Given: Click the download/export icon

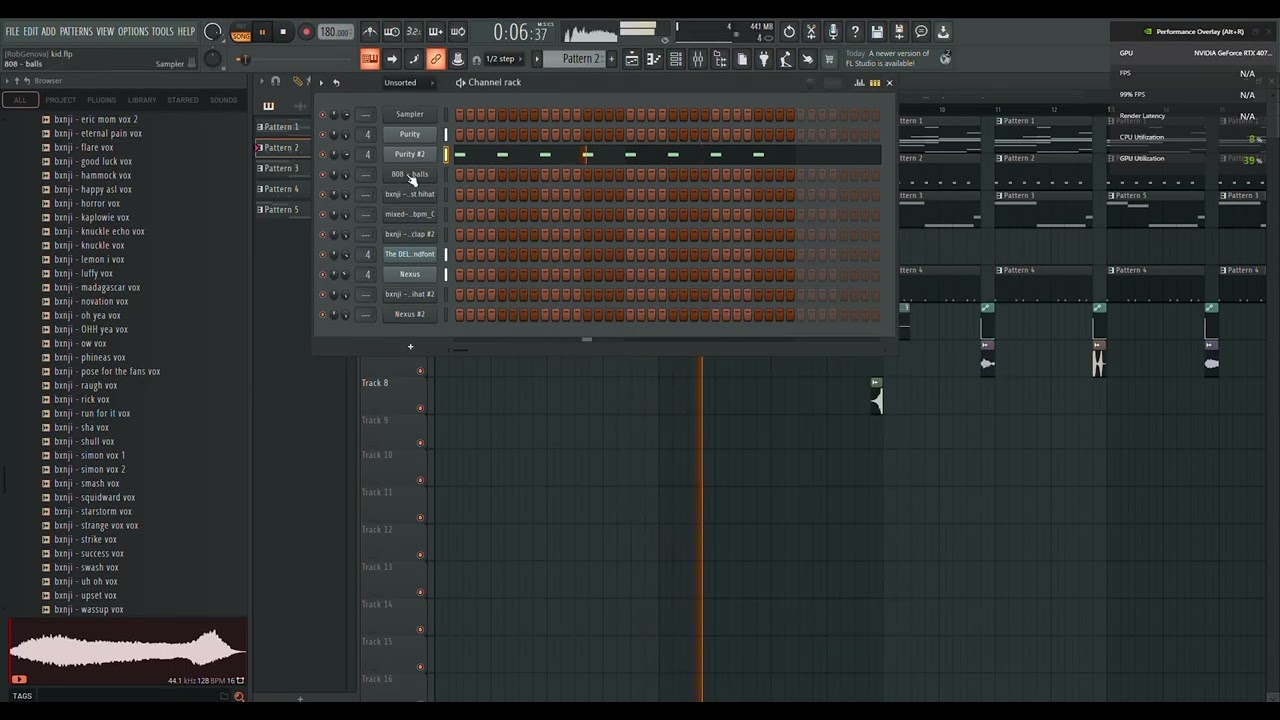Looking at the screenshot, I should click(943, 32).
